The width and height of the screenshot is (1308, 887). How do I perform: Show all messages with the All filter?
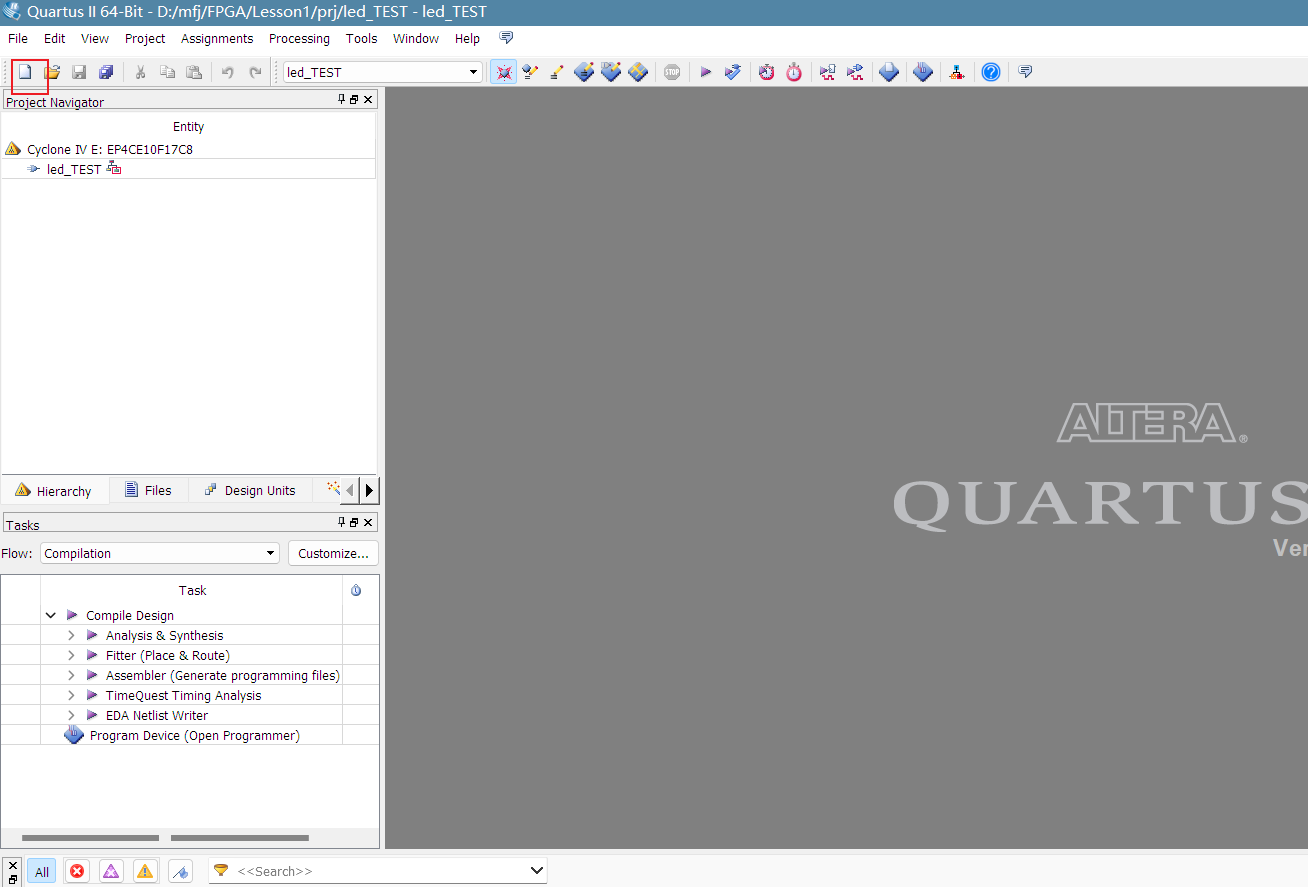(42, 872)
